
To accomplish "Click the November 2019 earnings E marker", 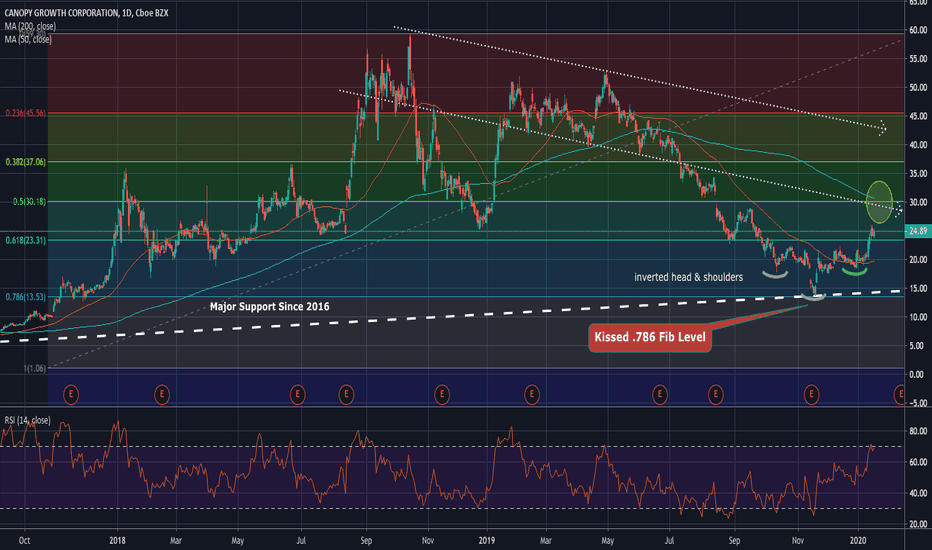I will click(811, 394).
